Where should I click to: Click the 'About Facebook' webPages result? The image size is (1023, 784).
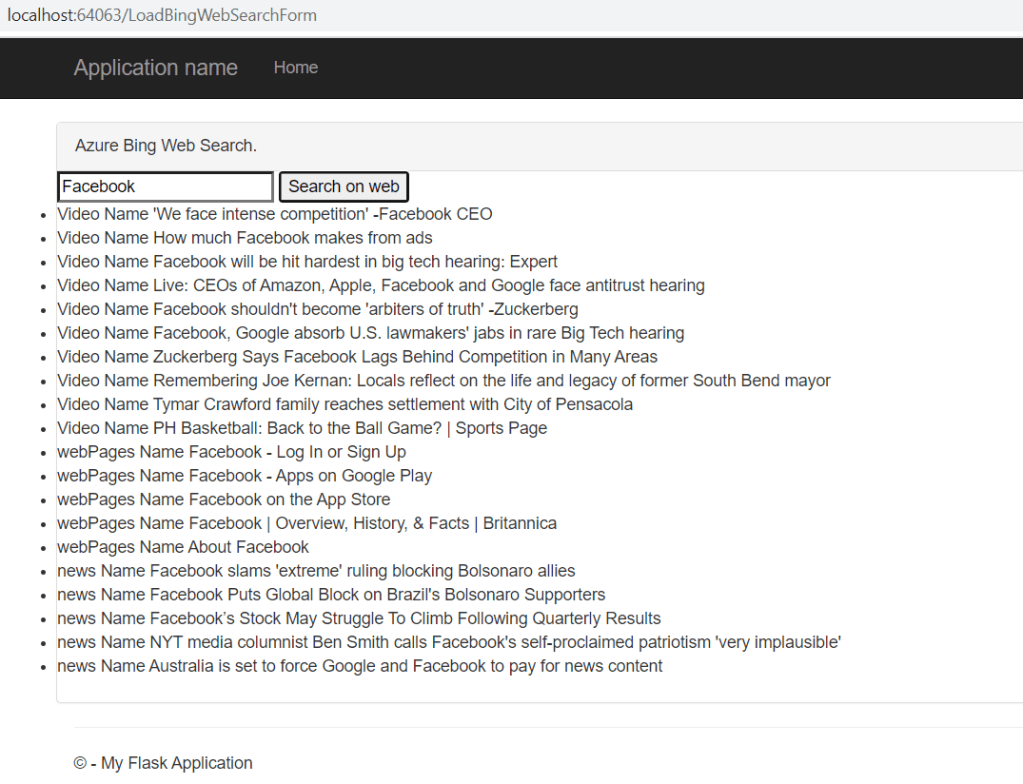183,548
